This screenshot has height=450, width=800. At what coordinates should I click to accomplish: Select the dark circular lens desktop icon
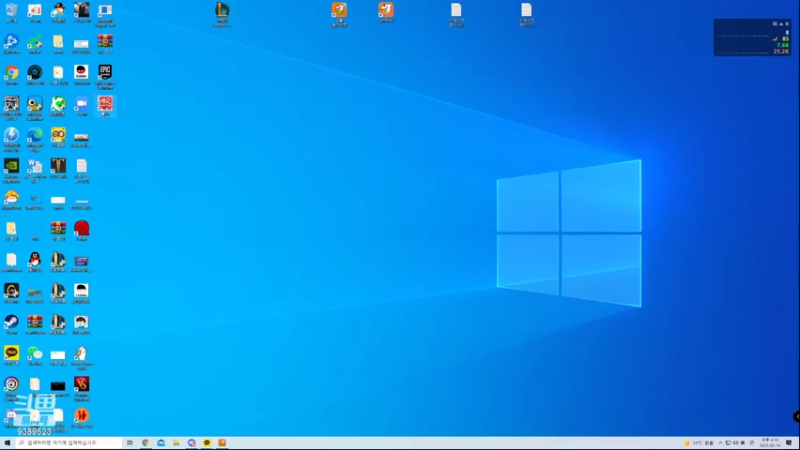point(35,75)
